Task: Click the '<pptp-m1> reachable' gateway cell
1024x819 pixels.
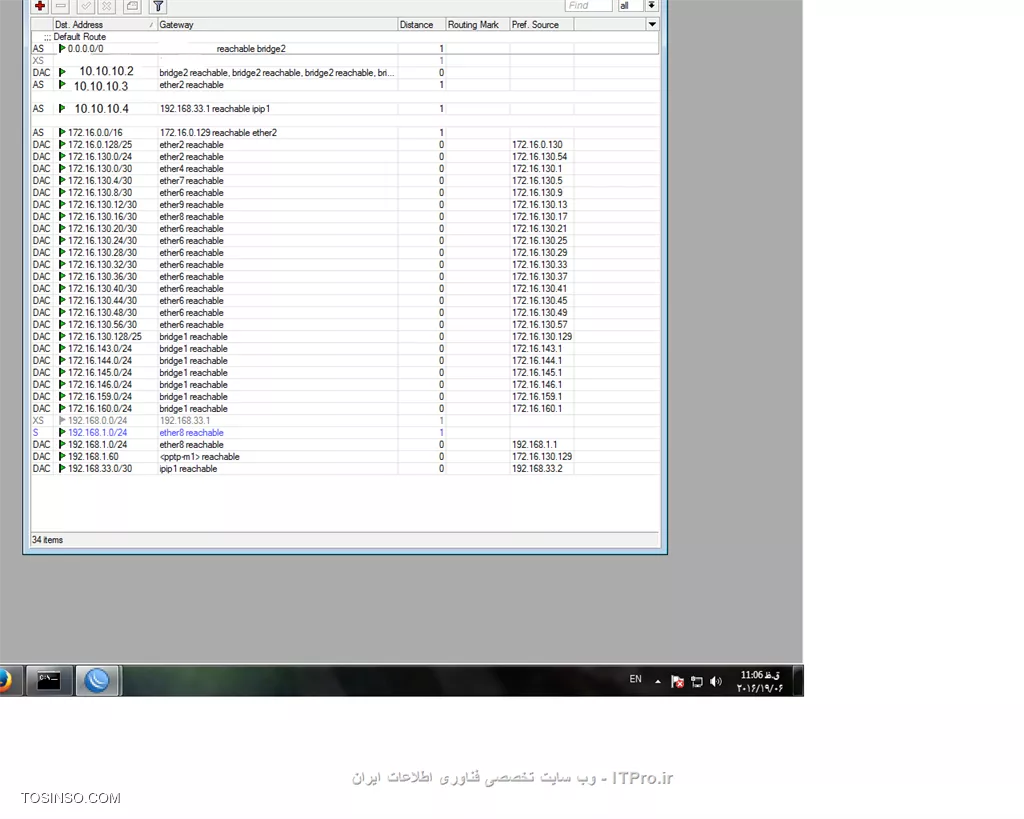Action: pos(200,457)
